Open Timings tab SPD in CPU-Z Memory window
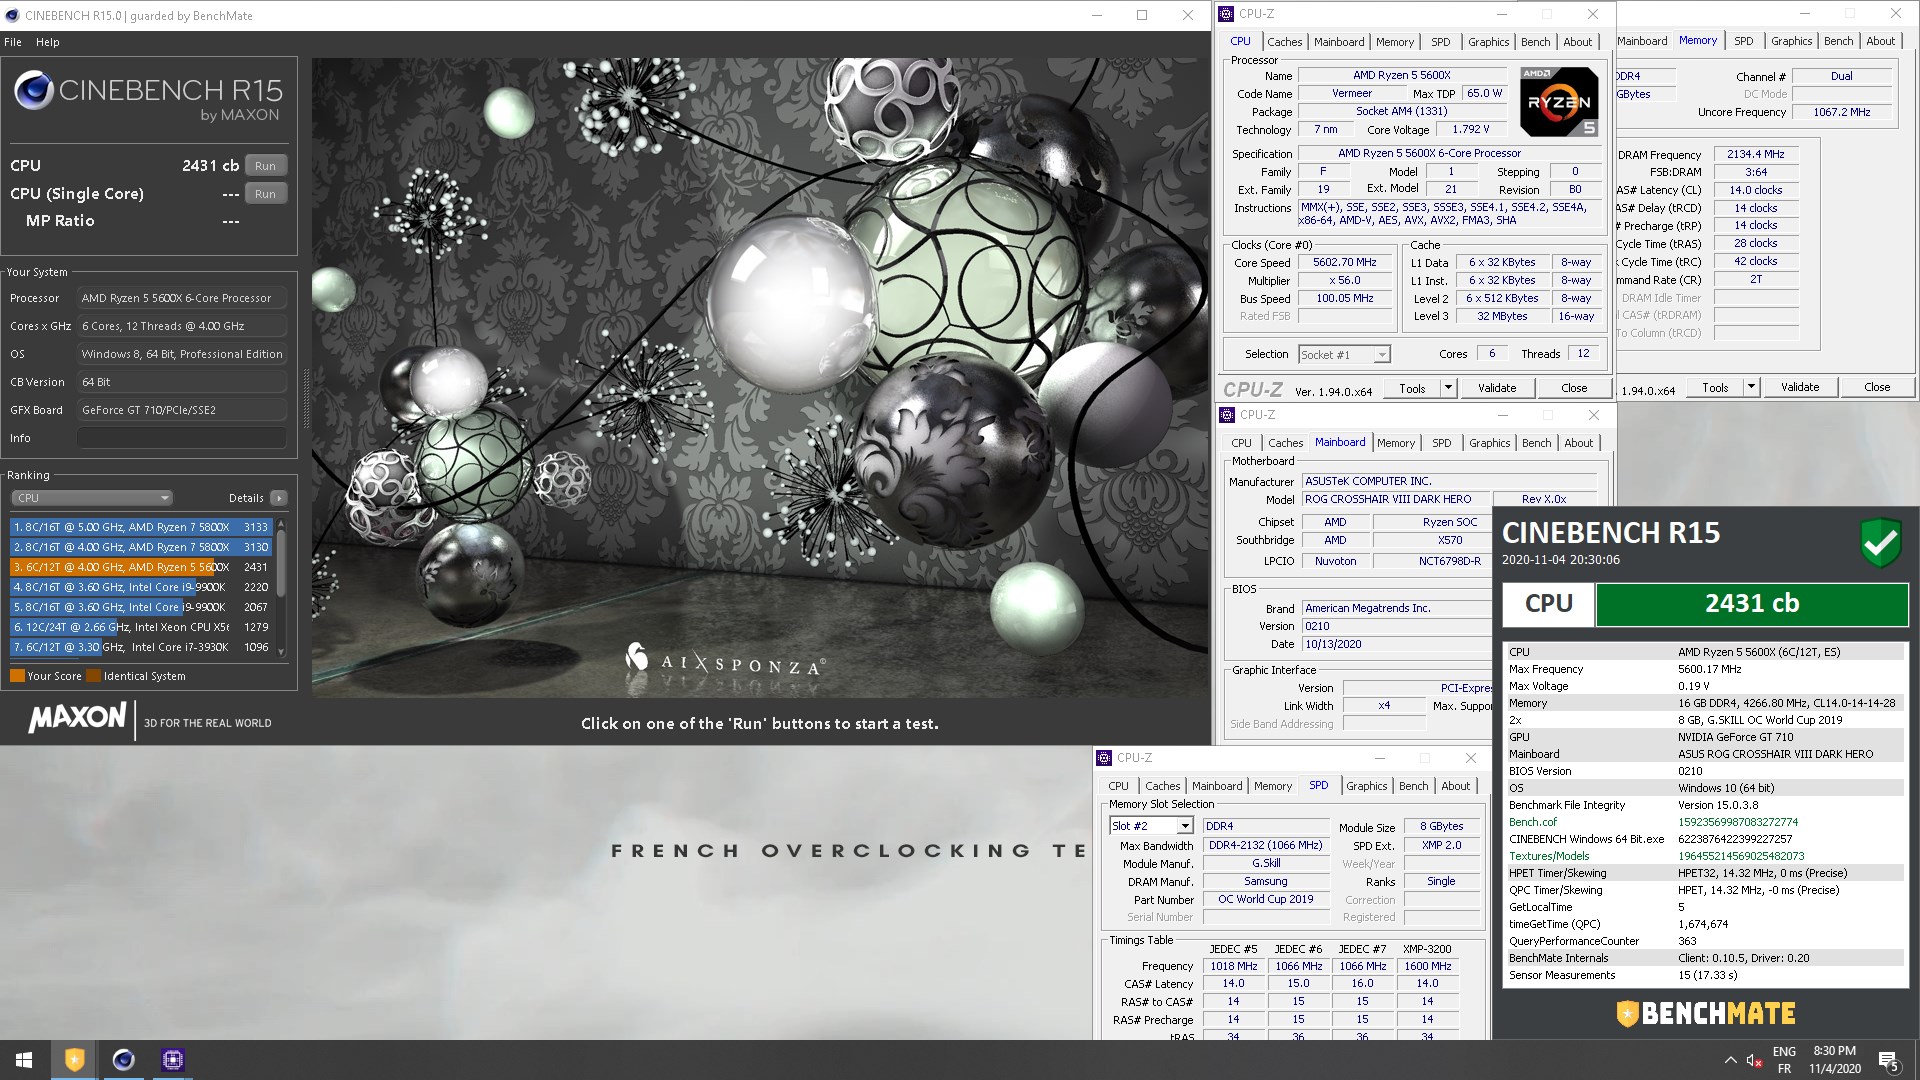Viewport: 1920px width, 1080px height. (1744, 41)
